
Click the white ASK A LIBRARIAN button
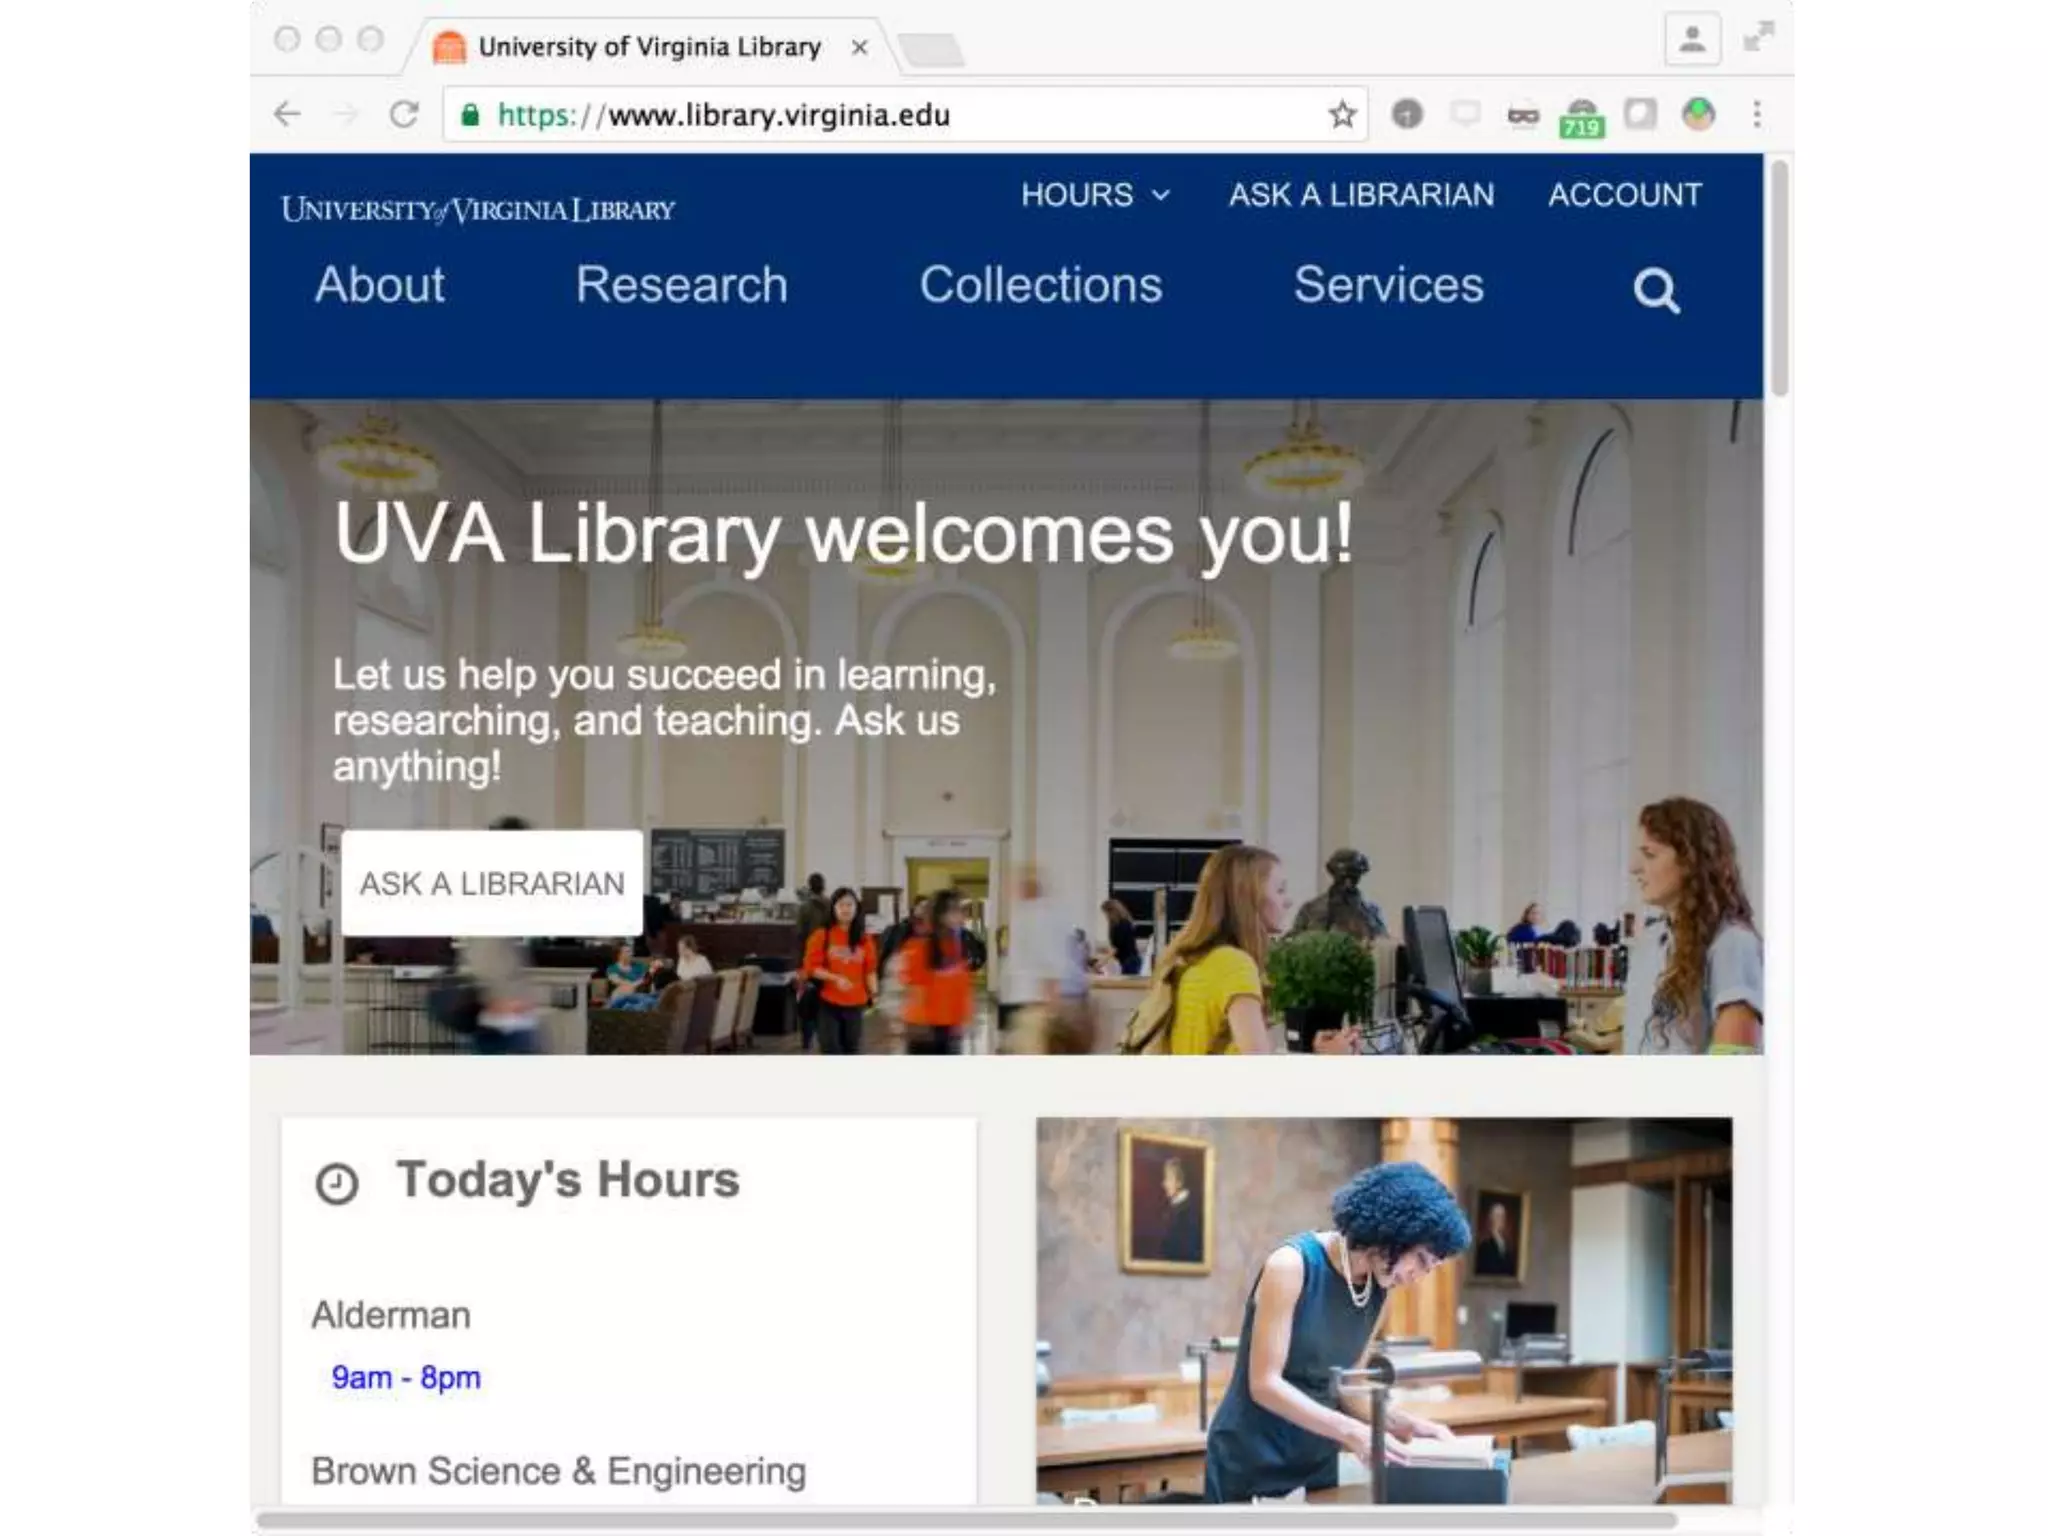click(x=492, y=884)
